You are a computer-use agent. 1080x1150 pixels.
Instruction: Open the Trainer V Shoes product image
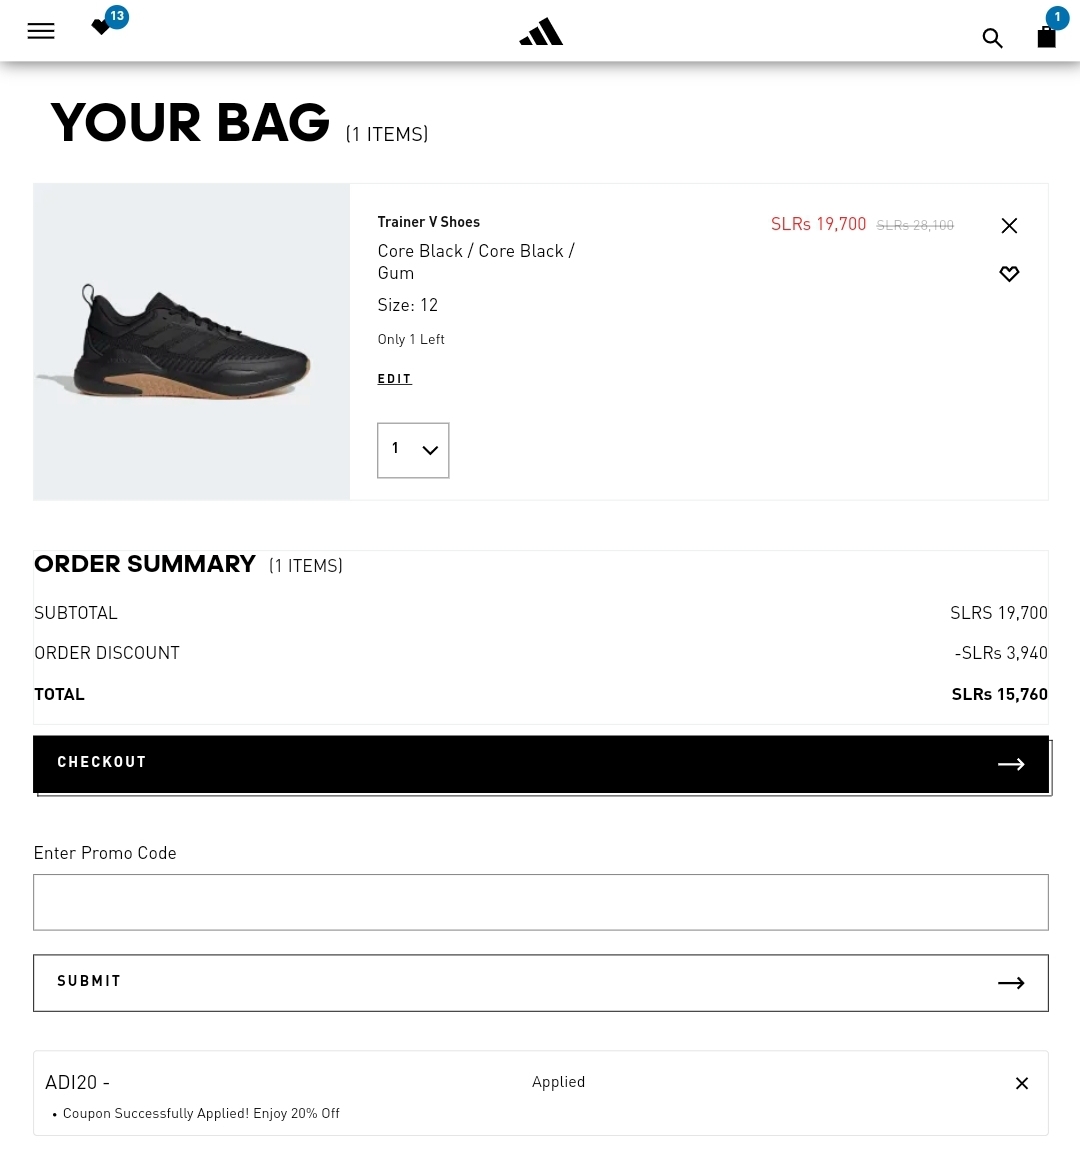click(x=191, y=342)
